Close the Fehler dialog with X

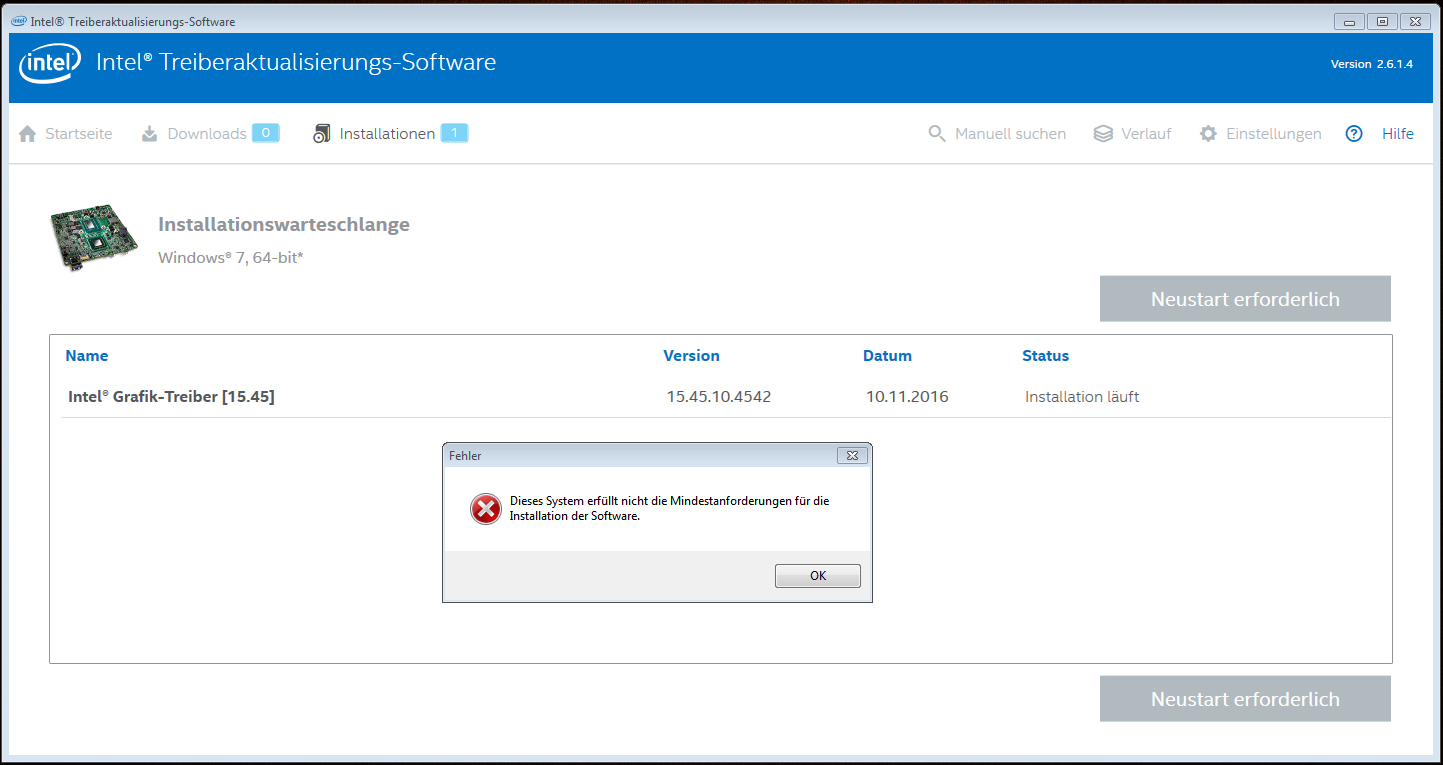click(x=852, y=455)
